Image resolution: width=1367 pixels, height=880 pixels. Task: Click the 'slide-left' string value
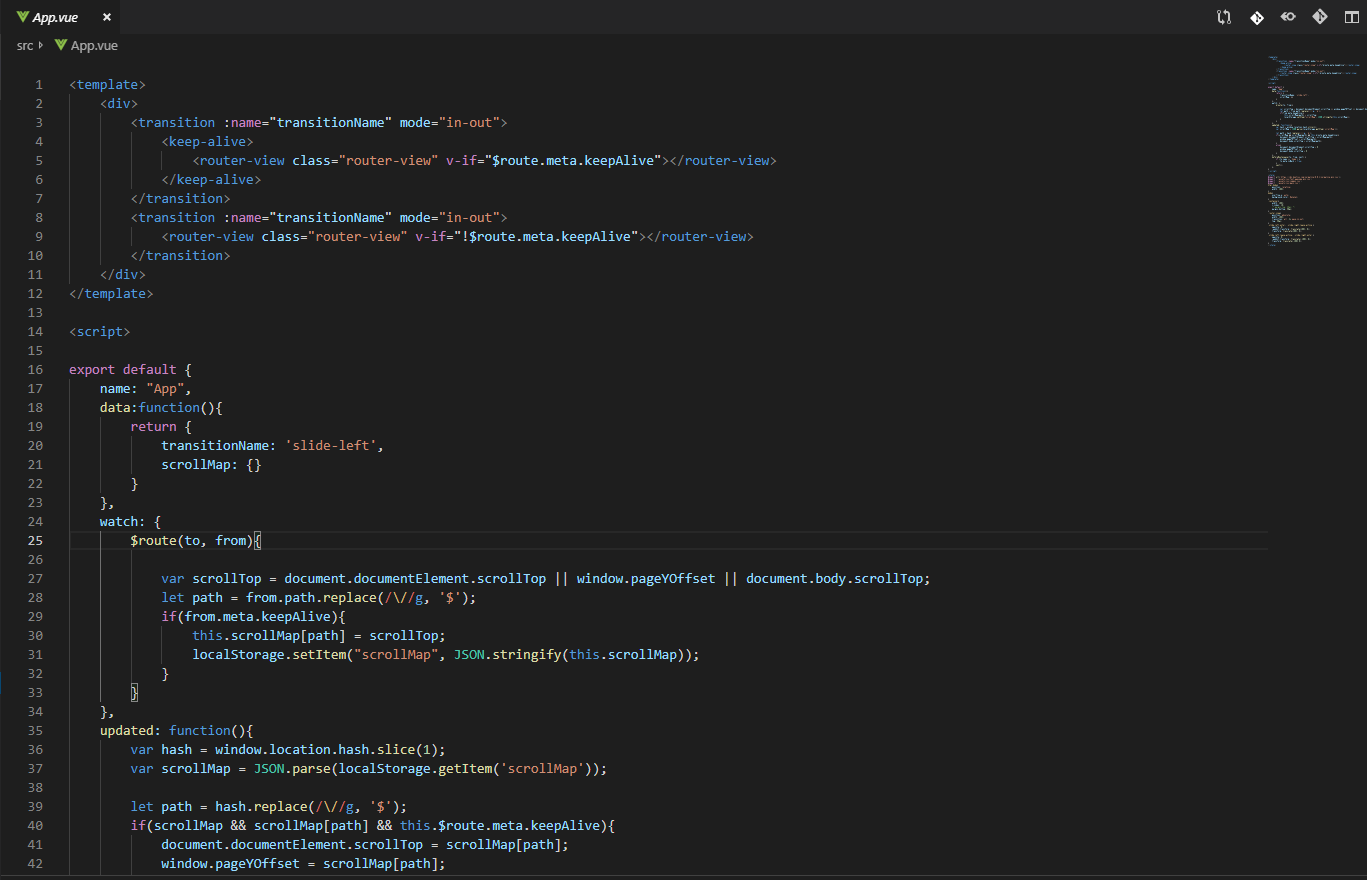330,445
